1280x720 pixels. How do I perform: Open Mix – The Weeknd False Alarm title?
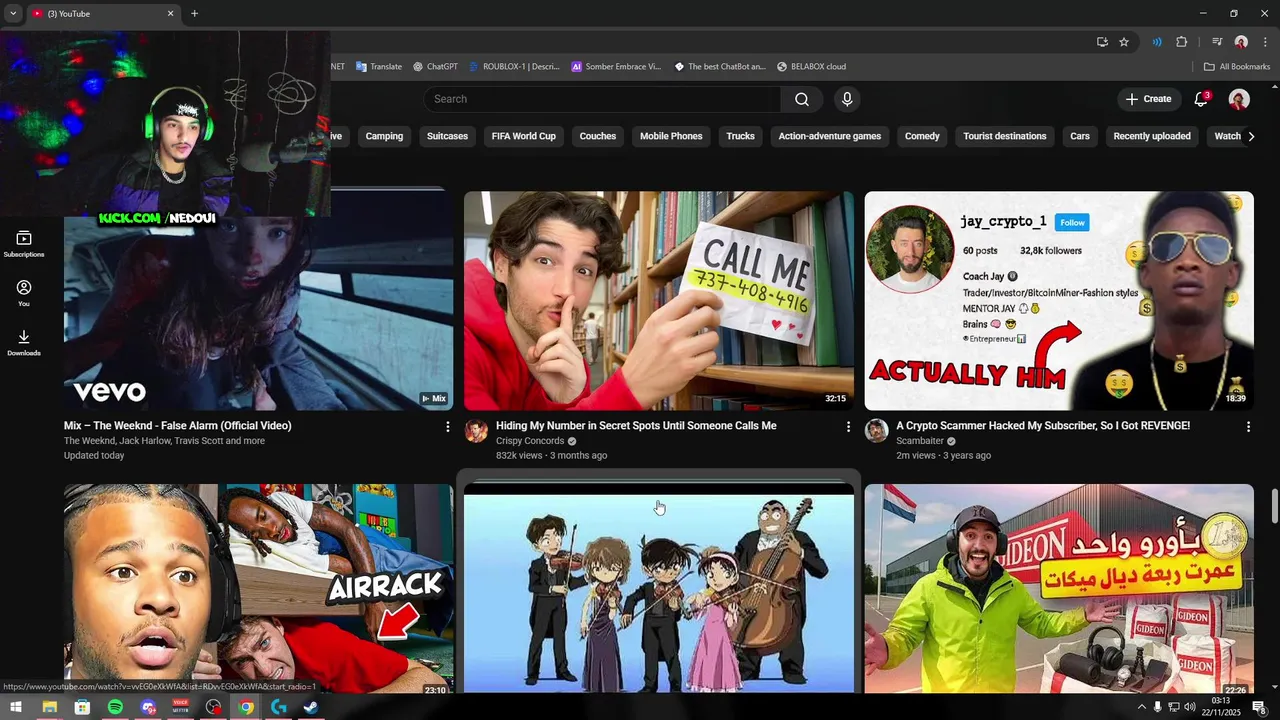[x=178, y=426]
